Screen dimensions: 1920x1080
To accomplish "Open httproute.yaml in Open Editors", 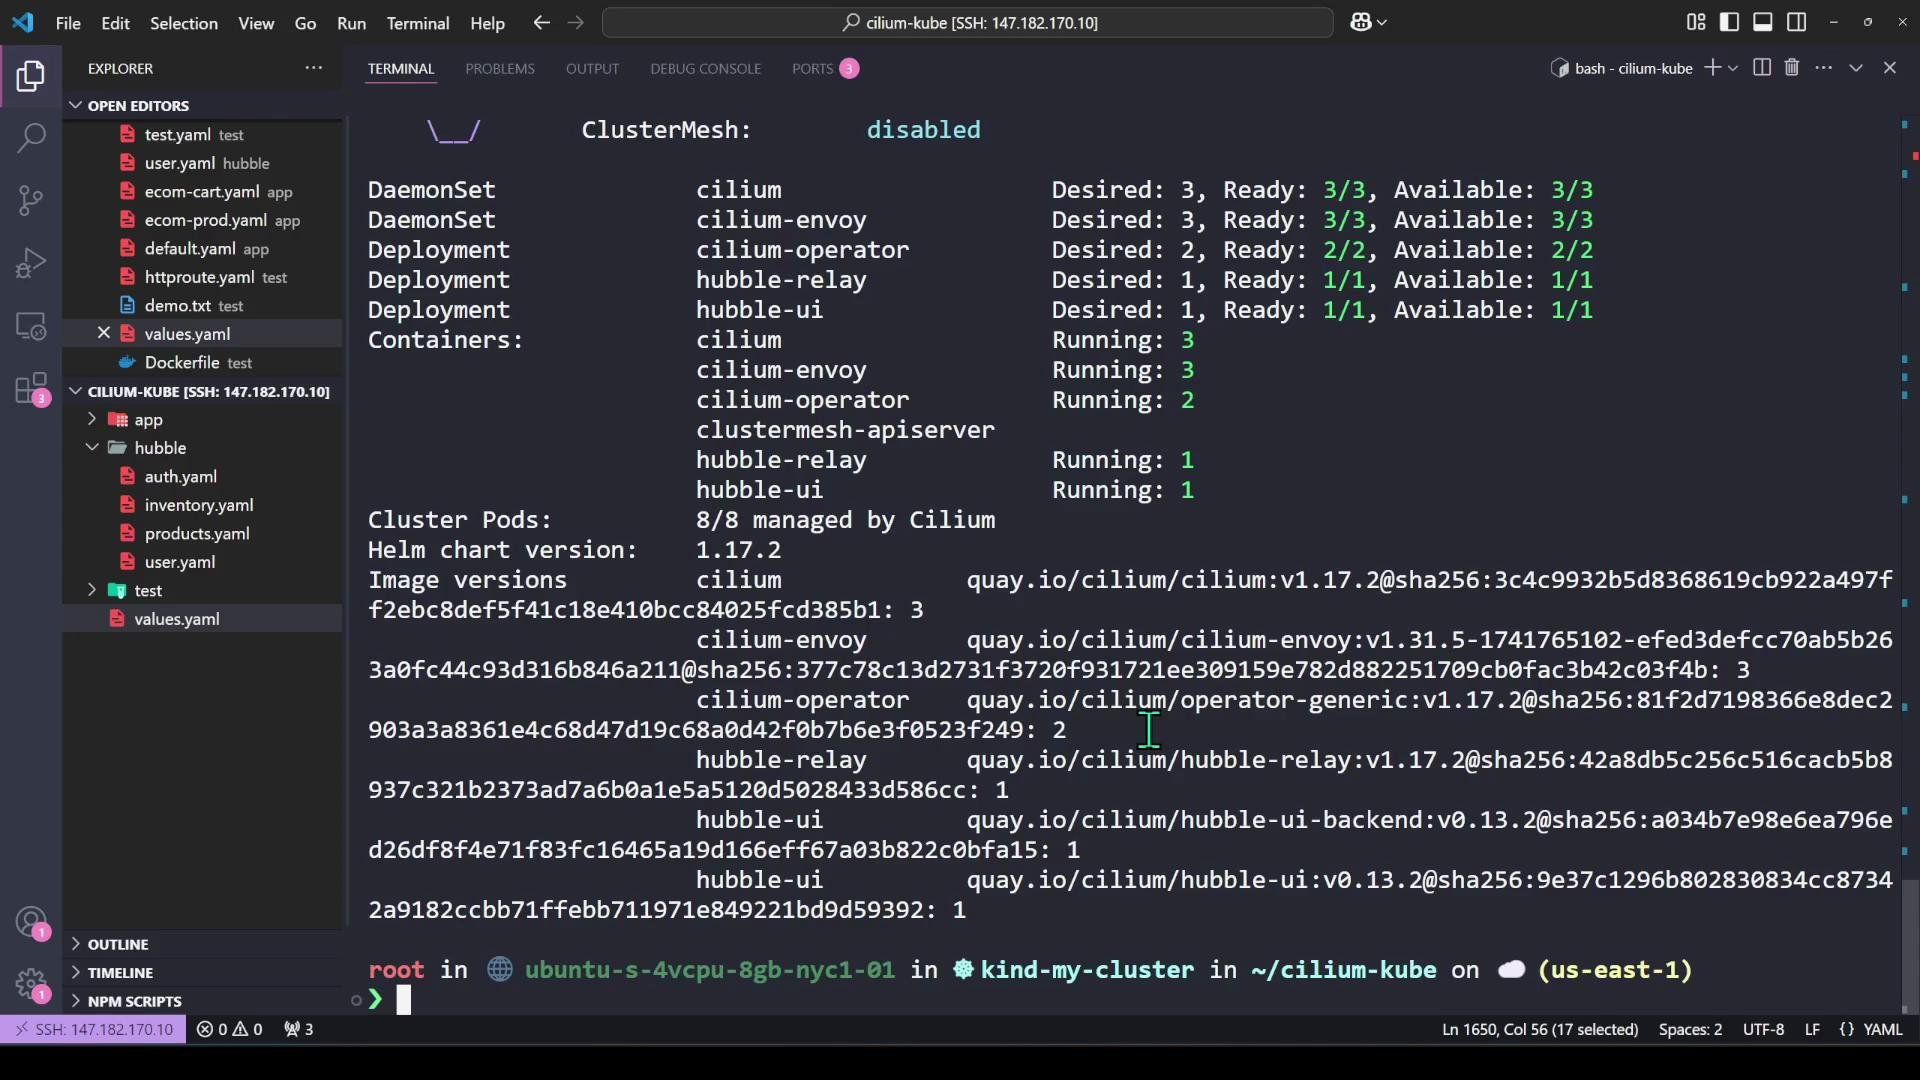I will 202,277.
